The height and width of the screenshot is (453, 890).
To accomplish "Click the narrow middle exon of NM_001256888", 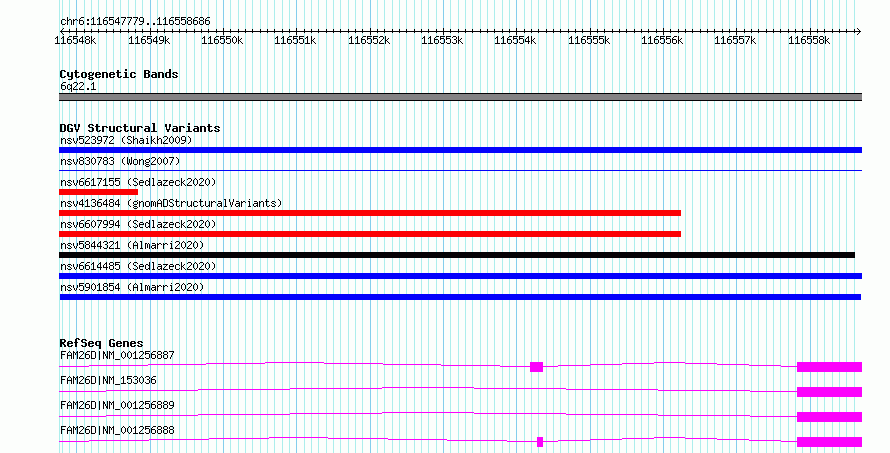I will 540,442.
